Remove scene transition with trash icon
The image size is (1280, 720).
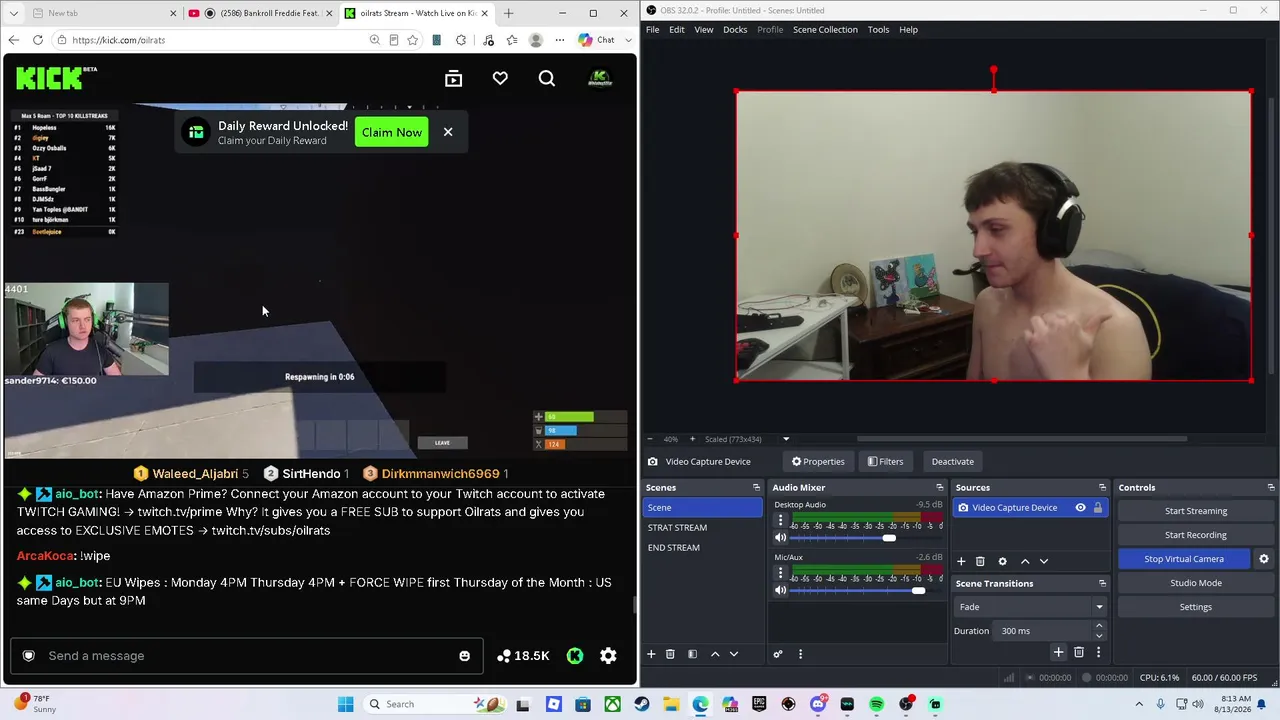click(x=1079, y=653)
